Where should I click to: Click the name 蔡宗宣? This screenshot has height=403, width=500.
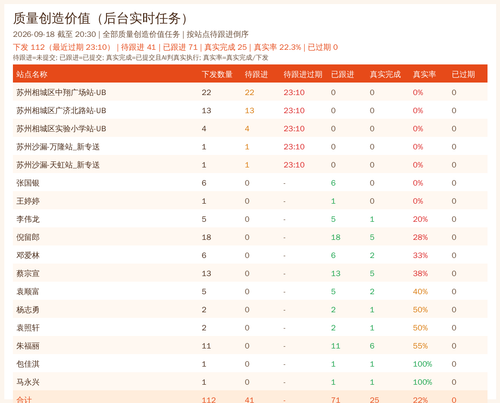pyautogui.click(x=28, y=273)
